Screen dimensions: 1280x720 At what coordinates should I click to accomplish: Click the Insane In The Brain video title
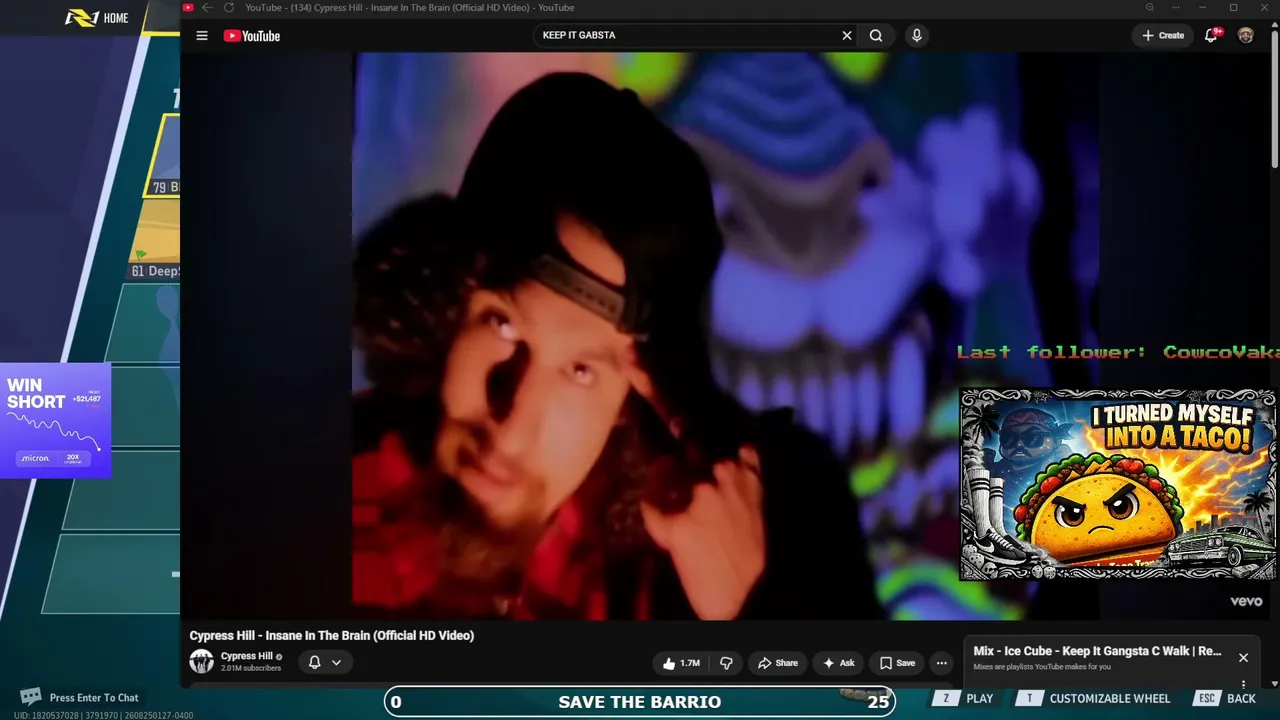(x=332, y=635)
